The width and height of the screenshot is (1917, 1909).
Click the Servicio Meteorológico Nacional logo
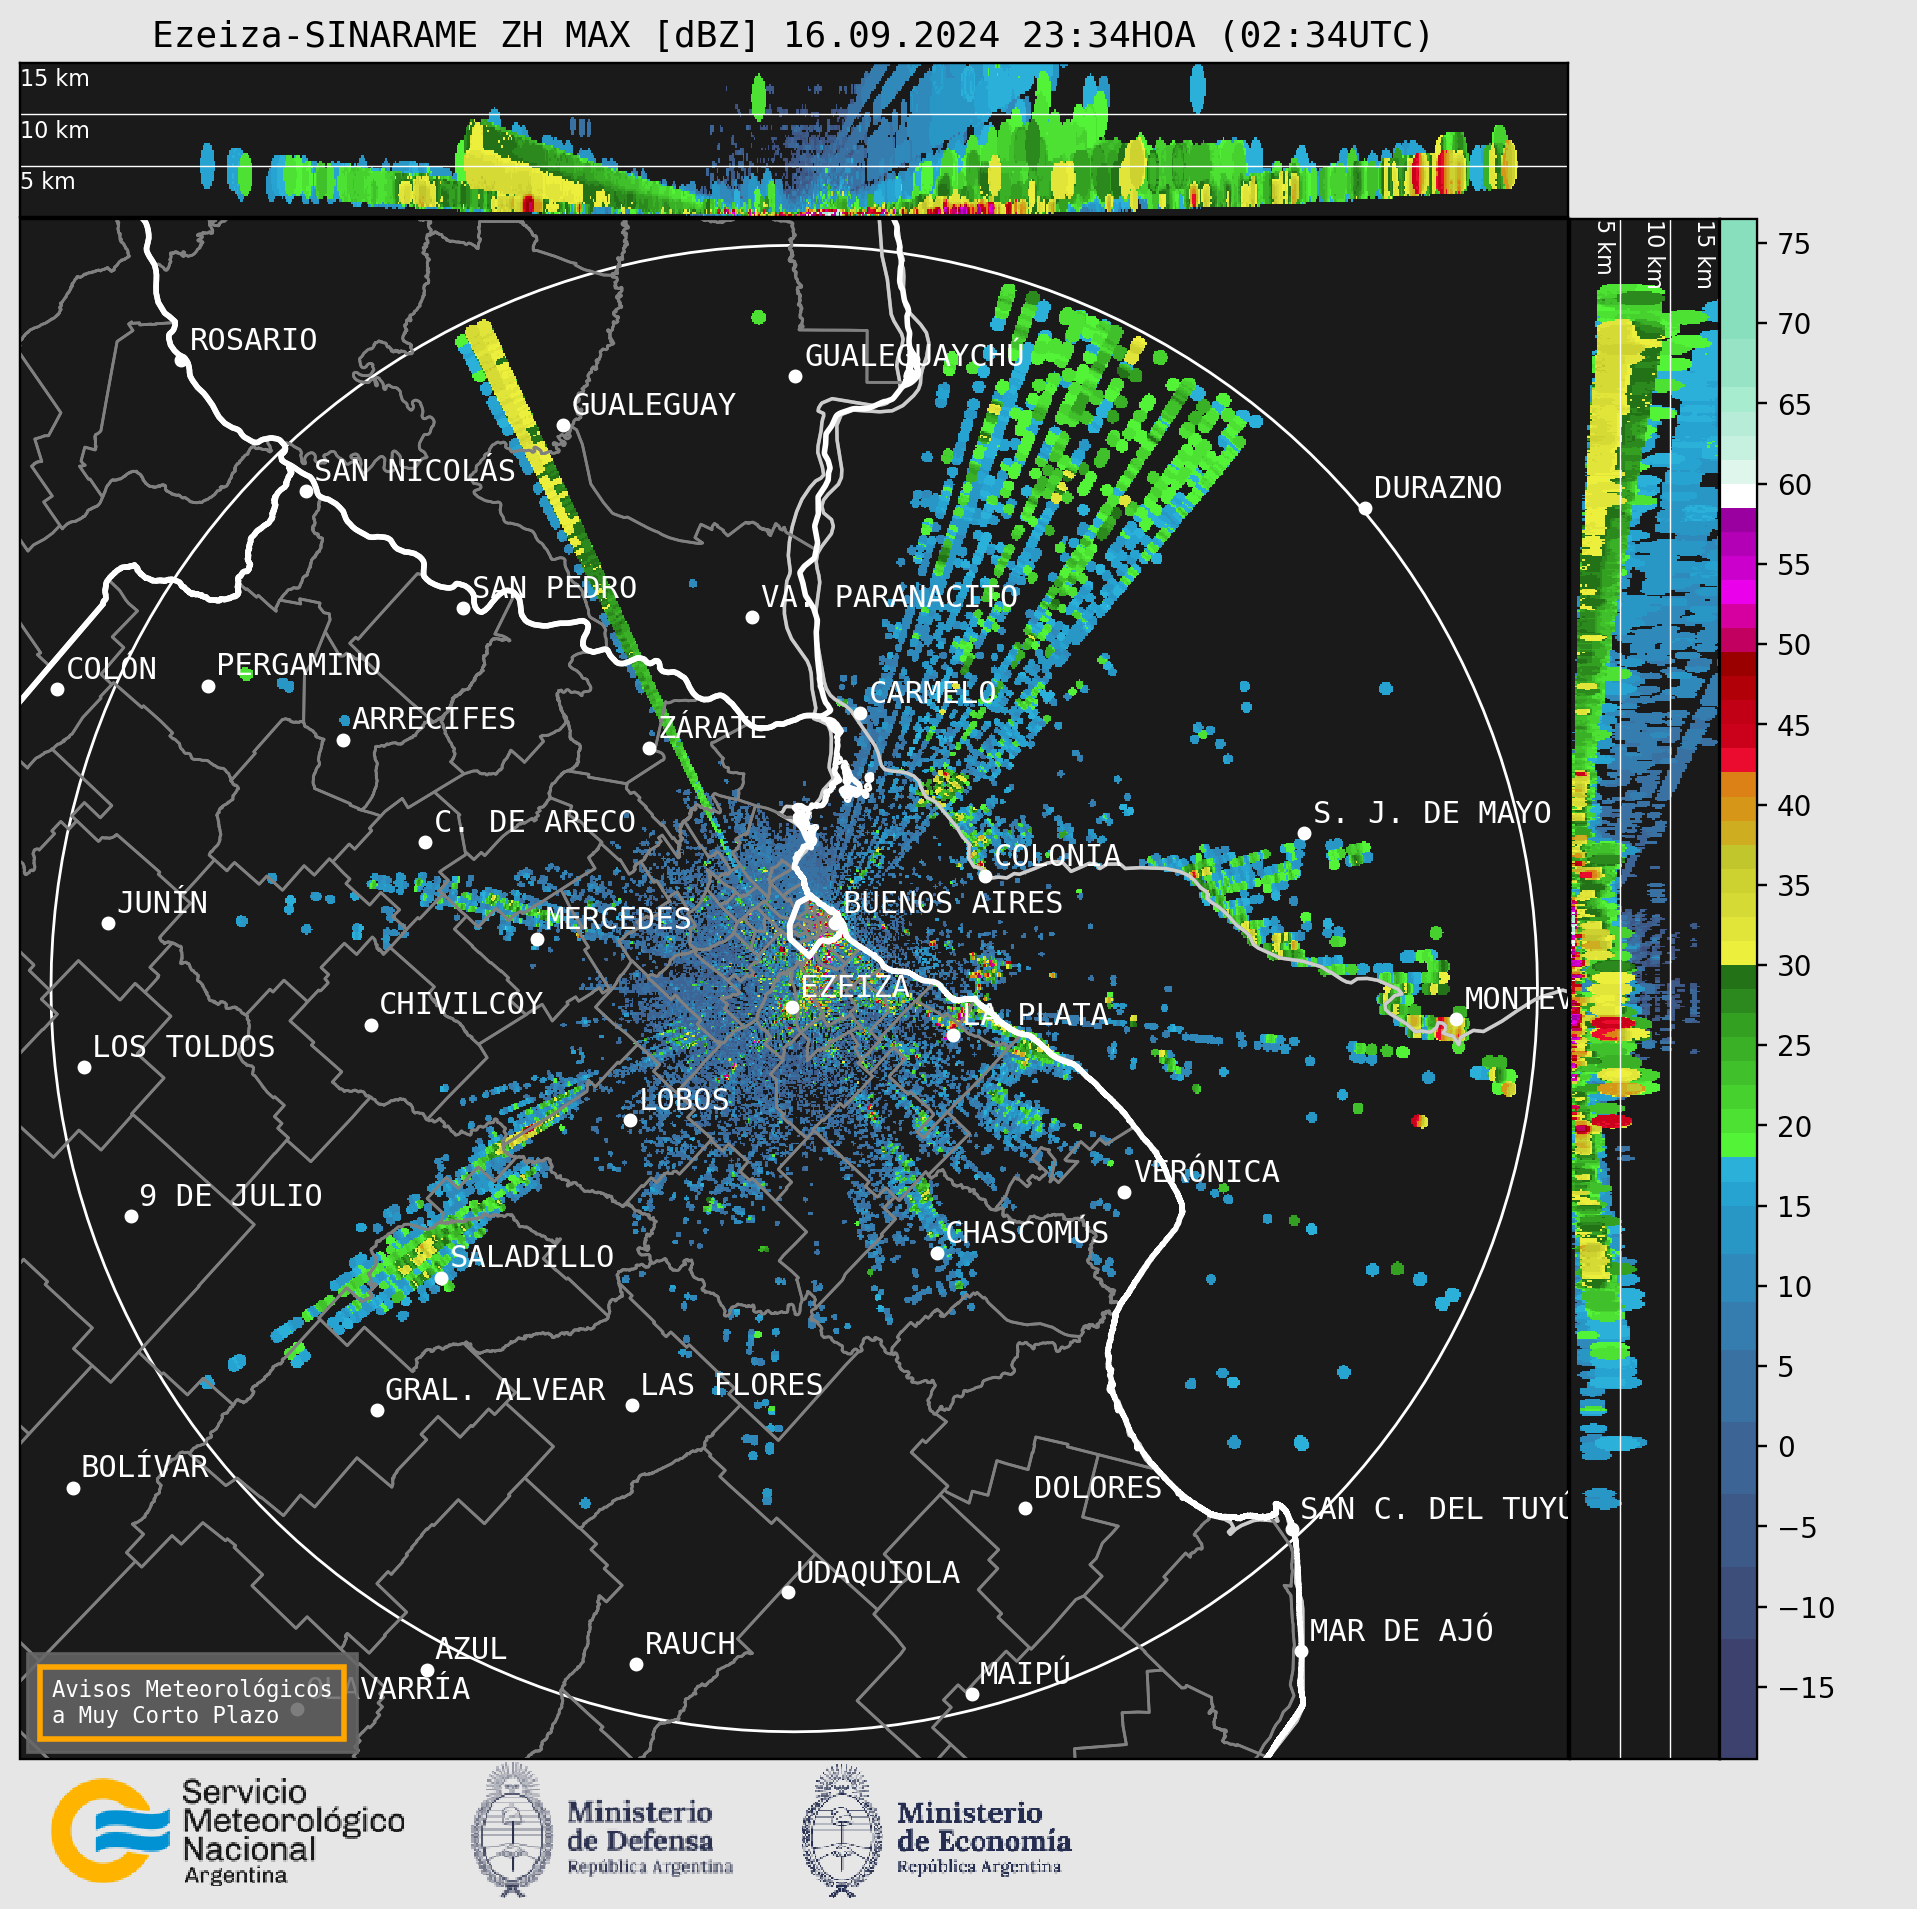pos(228,1831)
